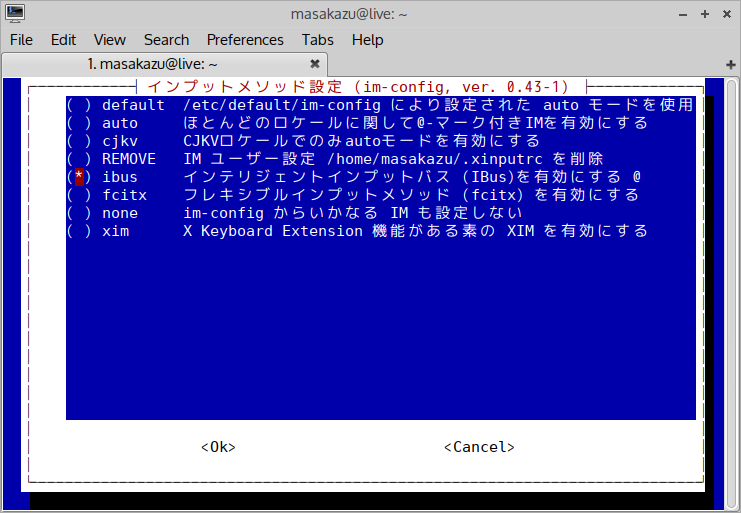The width and height of the screenshot is (741, 513).
Task: Select the xim radio option
Action: pos(79,231)
